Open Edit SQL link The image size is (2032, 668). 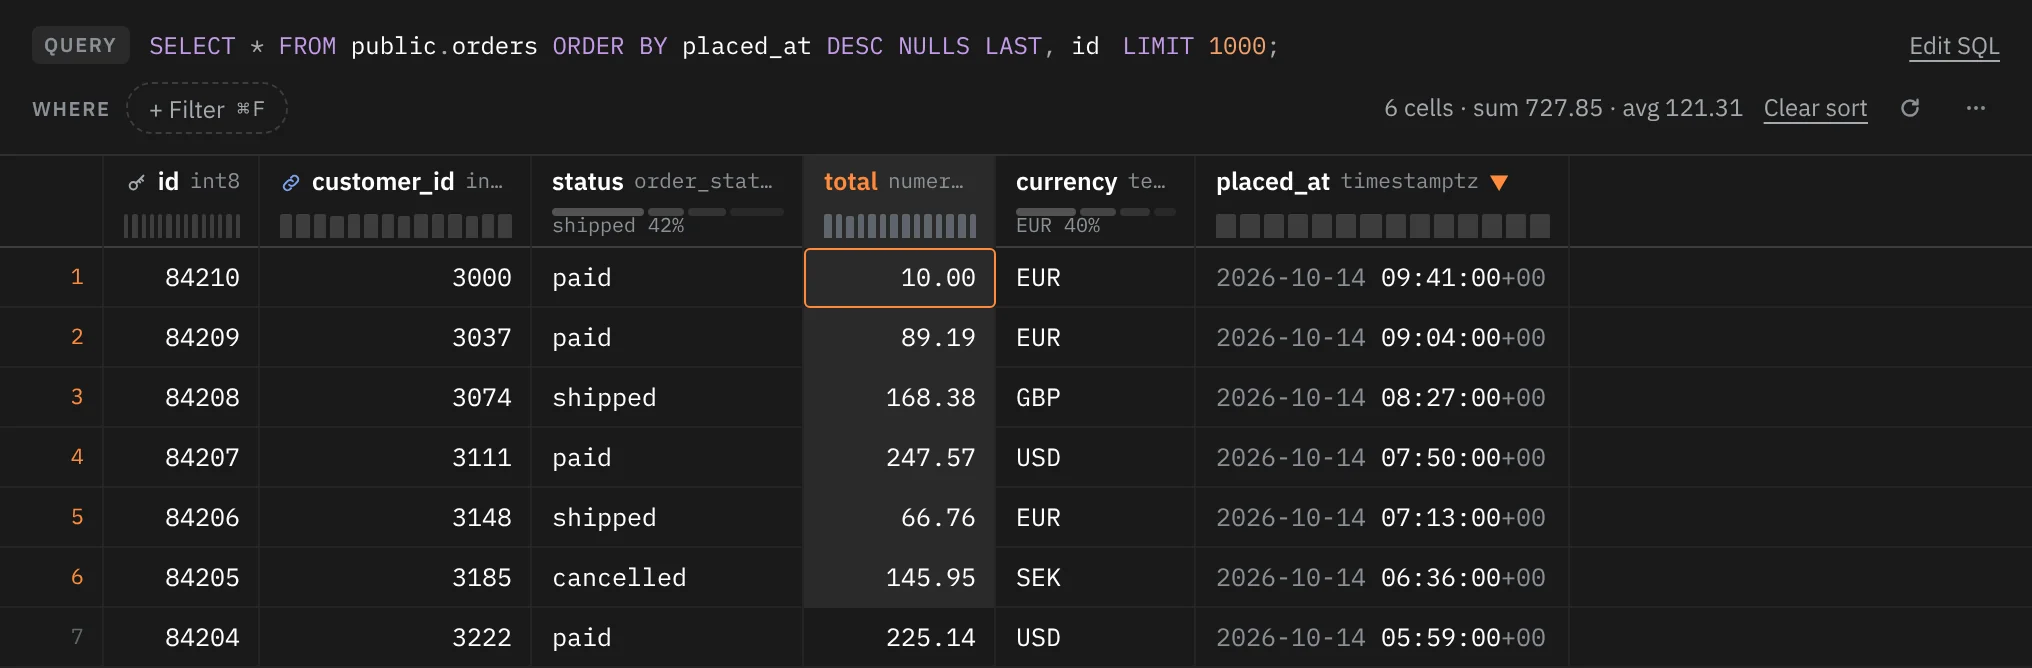click(x=1954, y=46)
